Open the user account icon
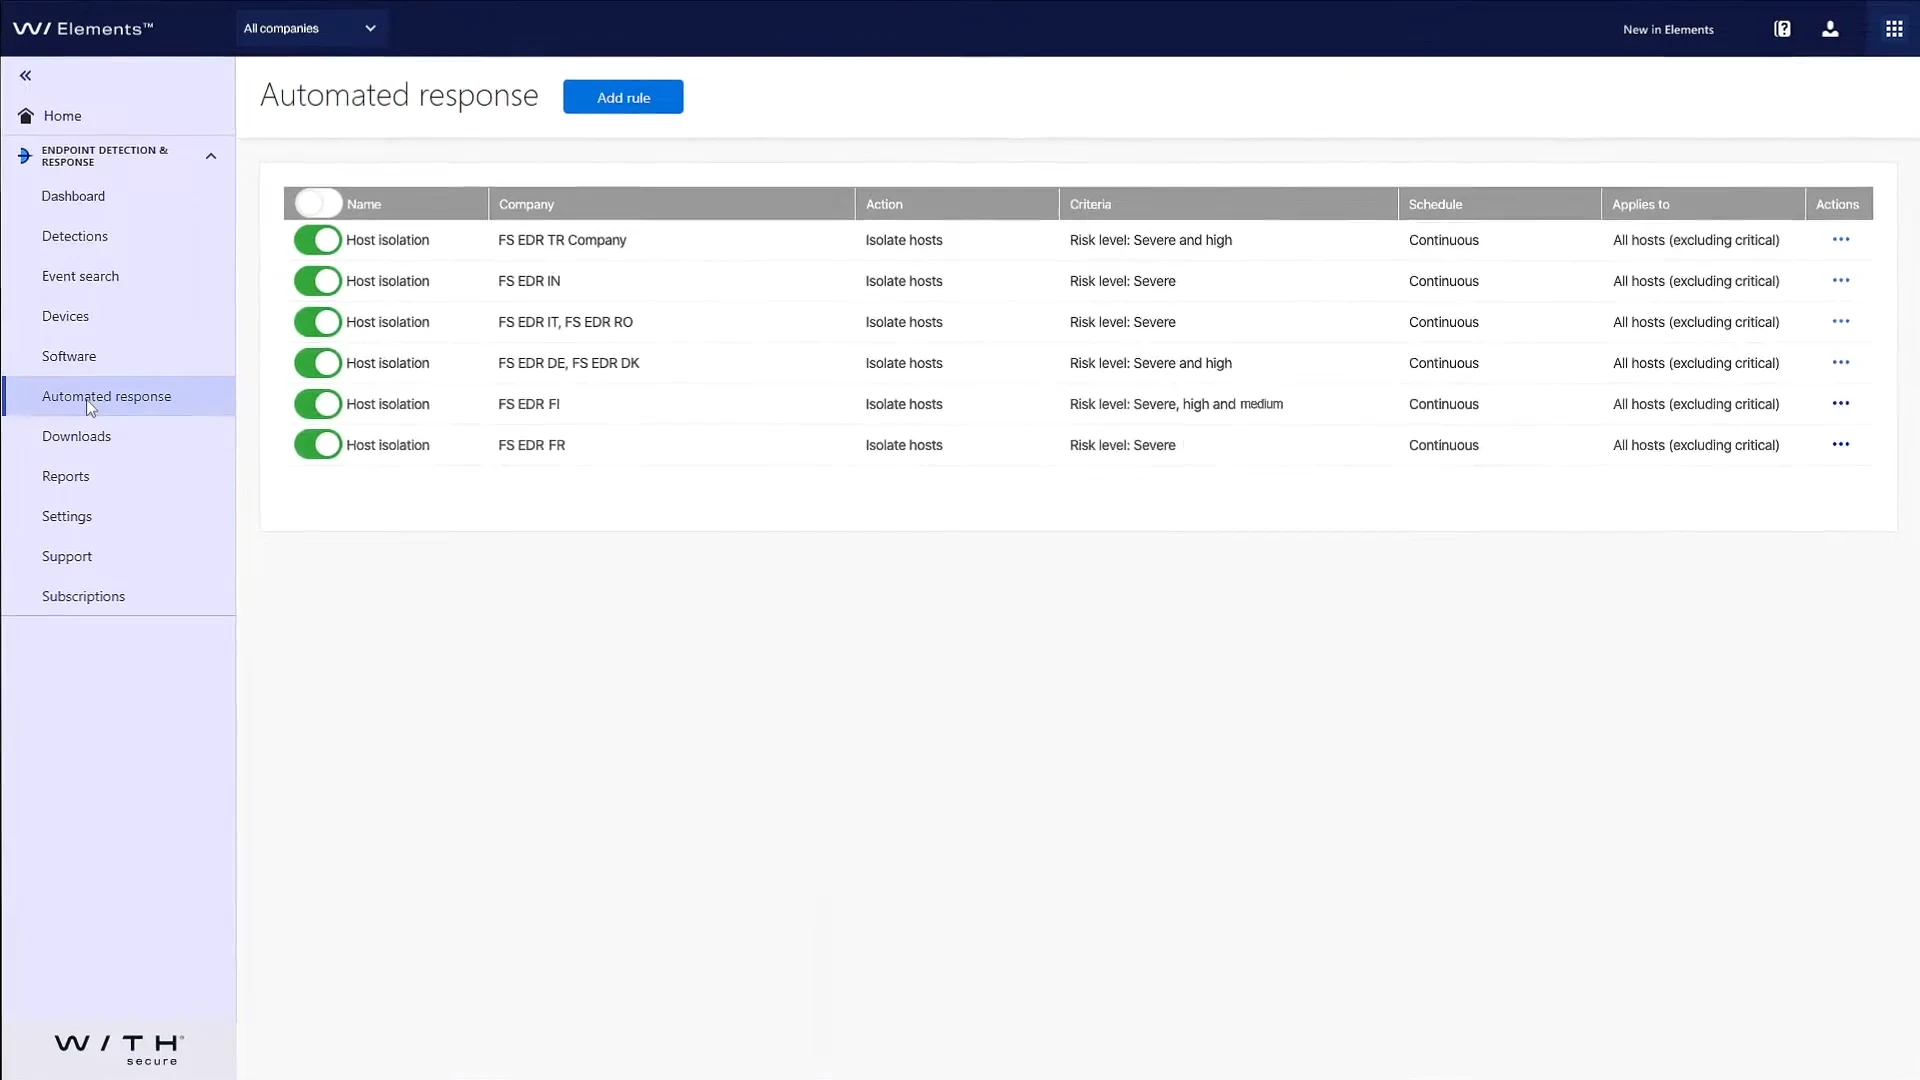Viewport: 1920px width, 1080px height. coord(1830,29)
